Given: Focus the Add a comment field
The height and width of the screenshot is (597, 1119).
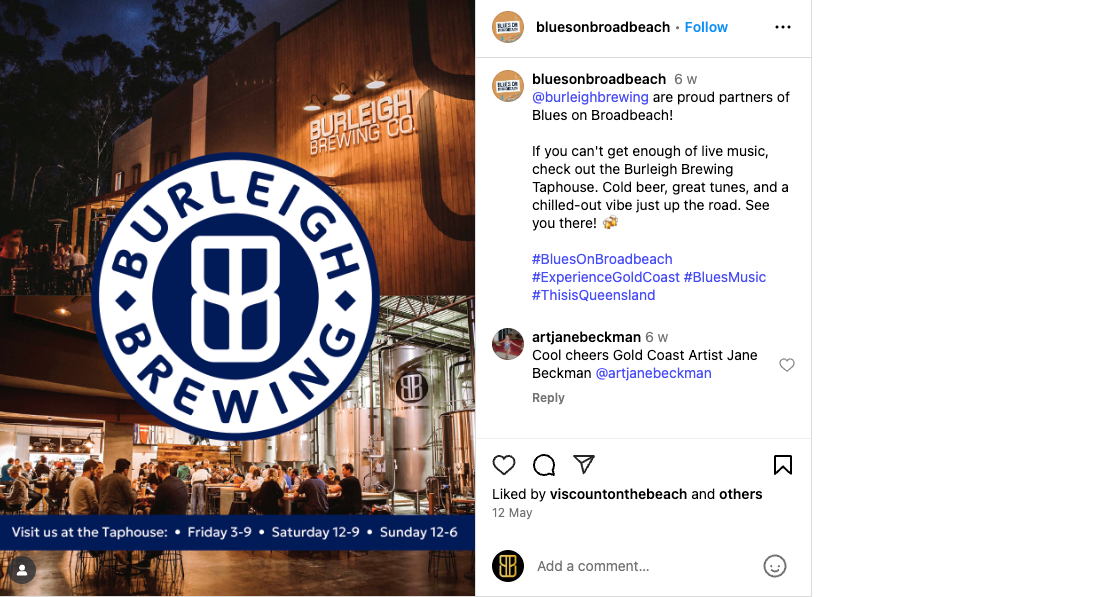Looking at the screenshot, I should click(x=642, y=566).
